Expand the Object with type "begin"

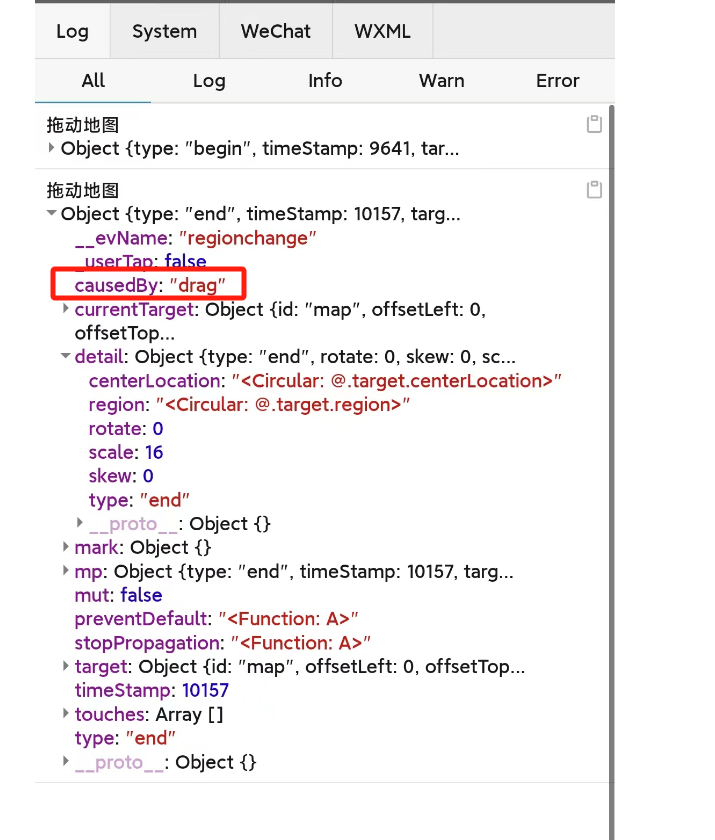coord(51,147)
